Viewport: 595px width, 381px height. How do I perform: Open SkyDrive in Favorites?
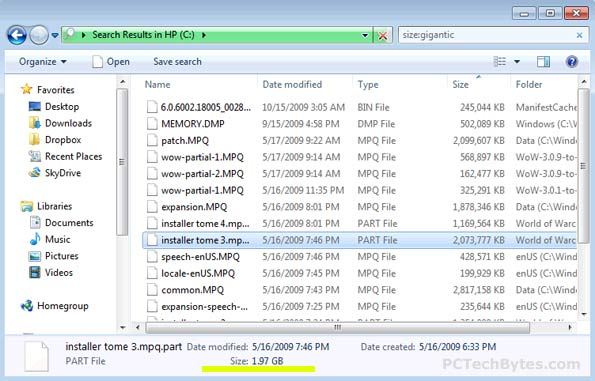tap(55, 173)
